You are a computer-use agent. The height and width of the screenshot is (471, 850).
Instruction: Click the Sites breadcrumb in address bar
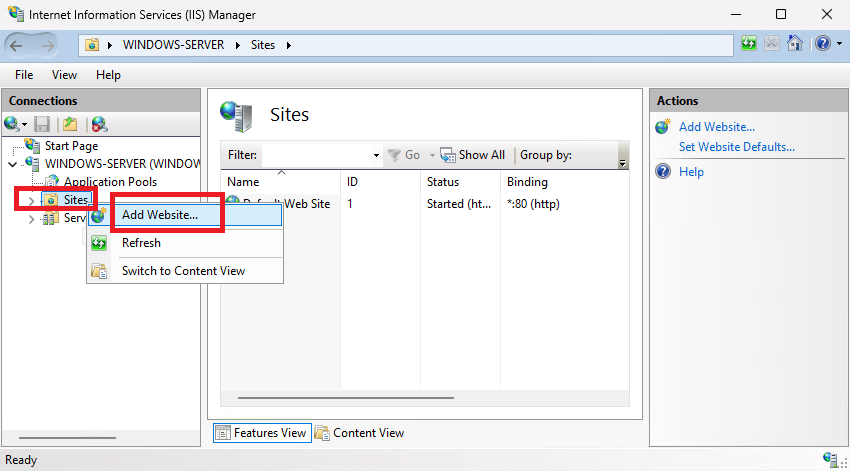point(262,45)
